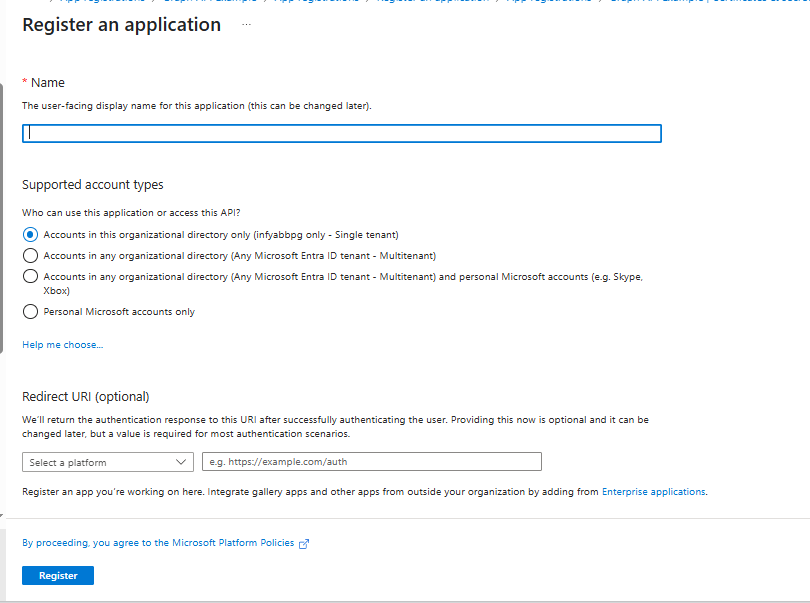Click the Supported account types heading

92,184
